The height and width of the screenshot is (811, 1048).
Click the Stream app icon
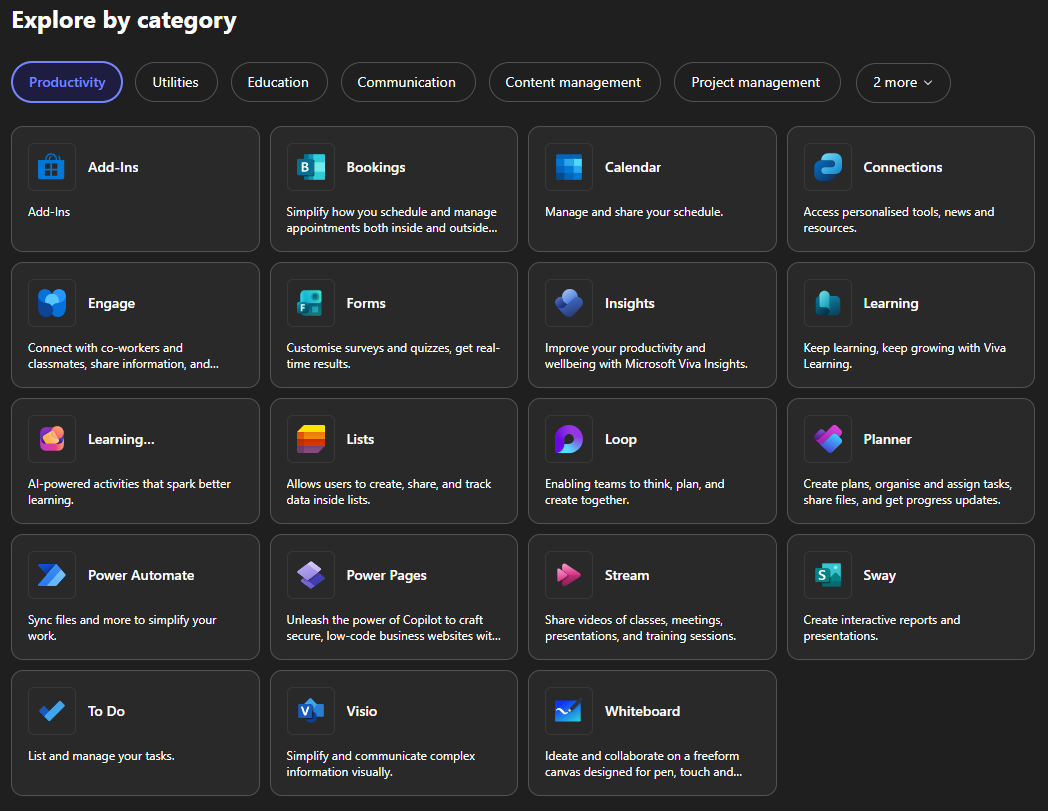point(569,575)
